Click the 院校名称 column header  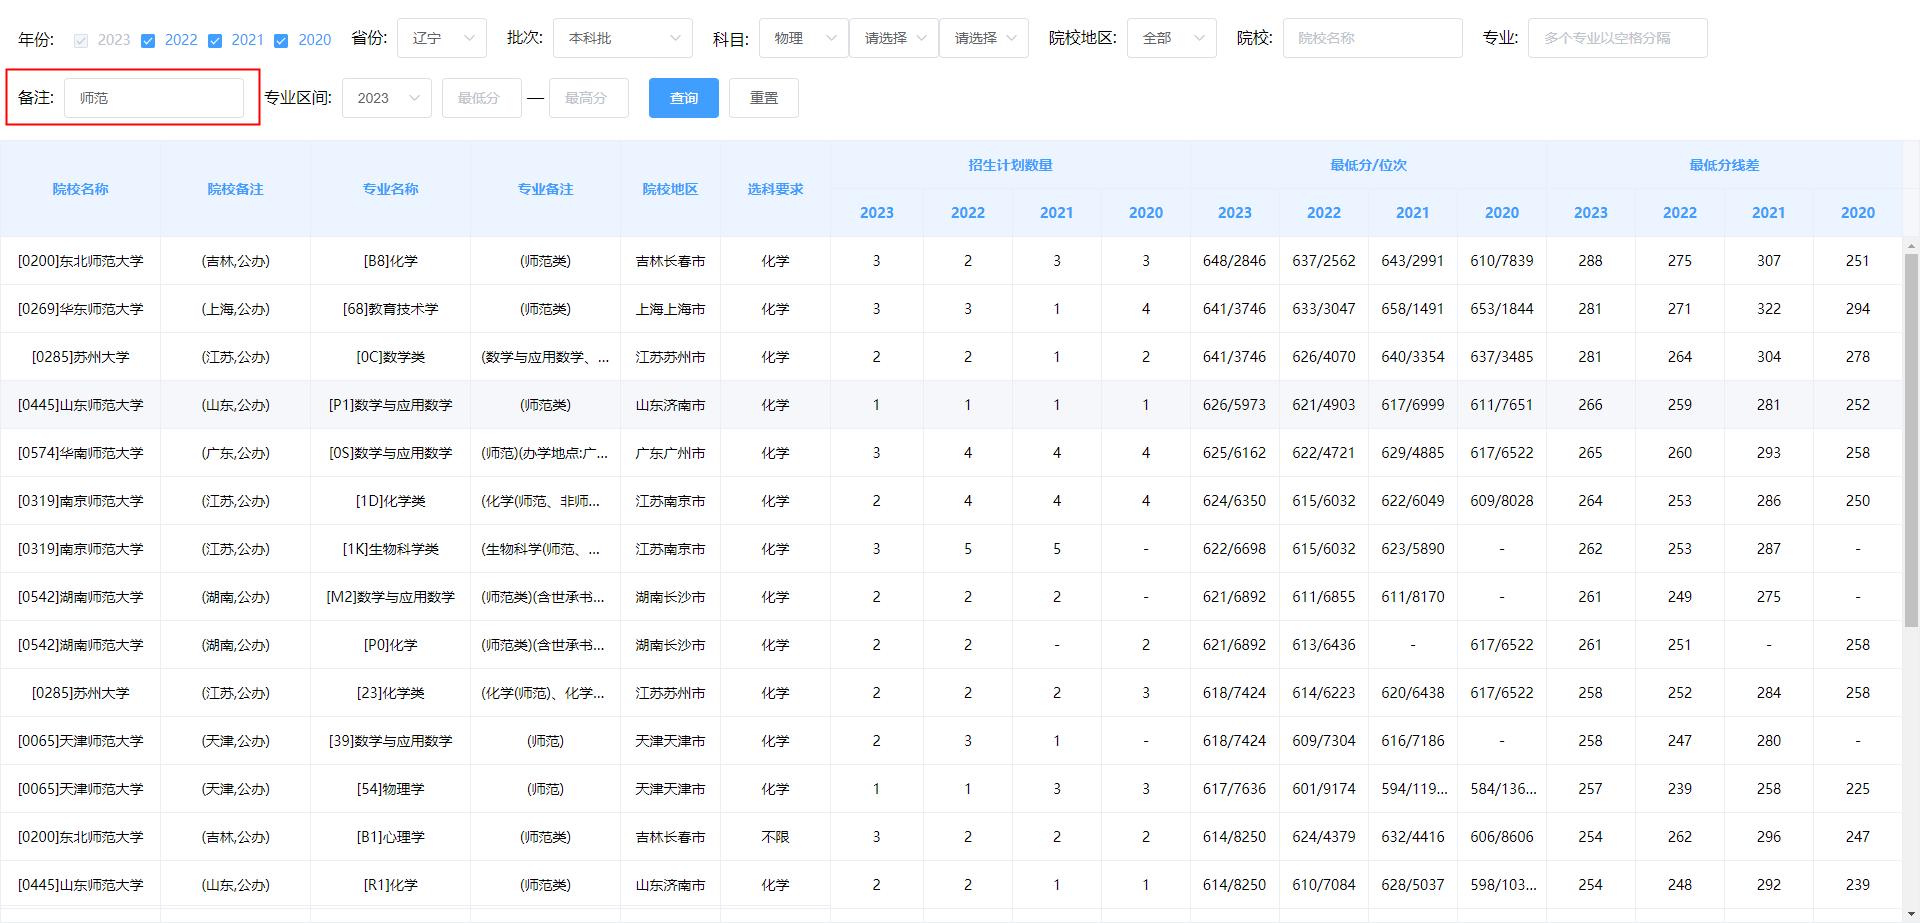(80, 188)
